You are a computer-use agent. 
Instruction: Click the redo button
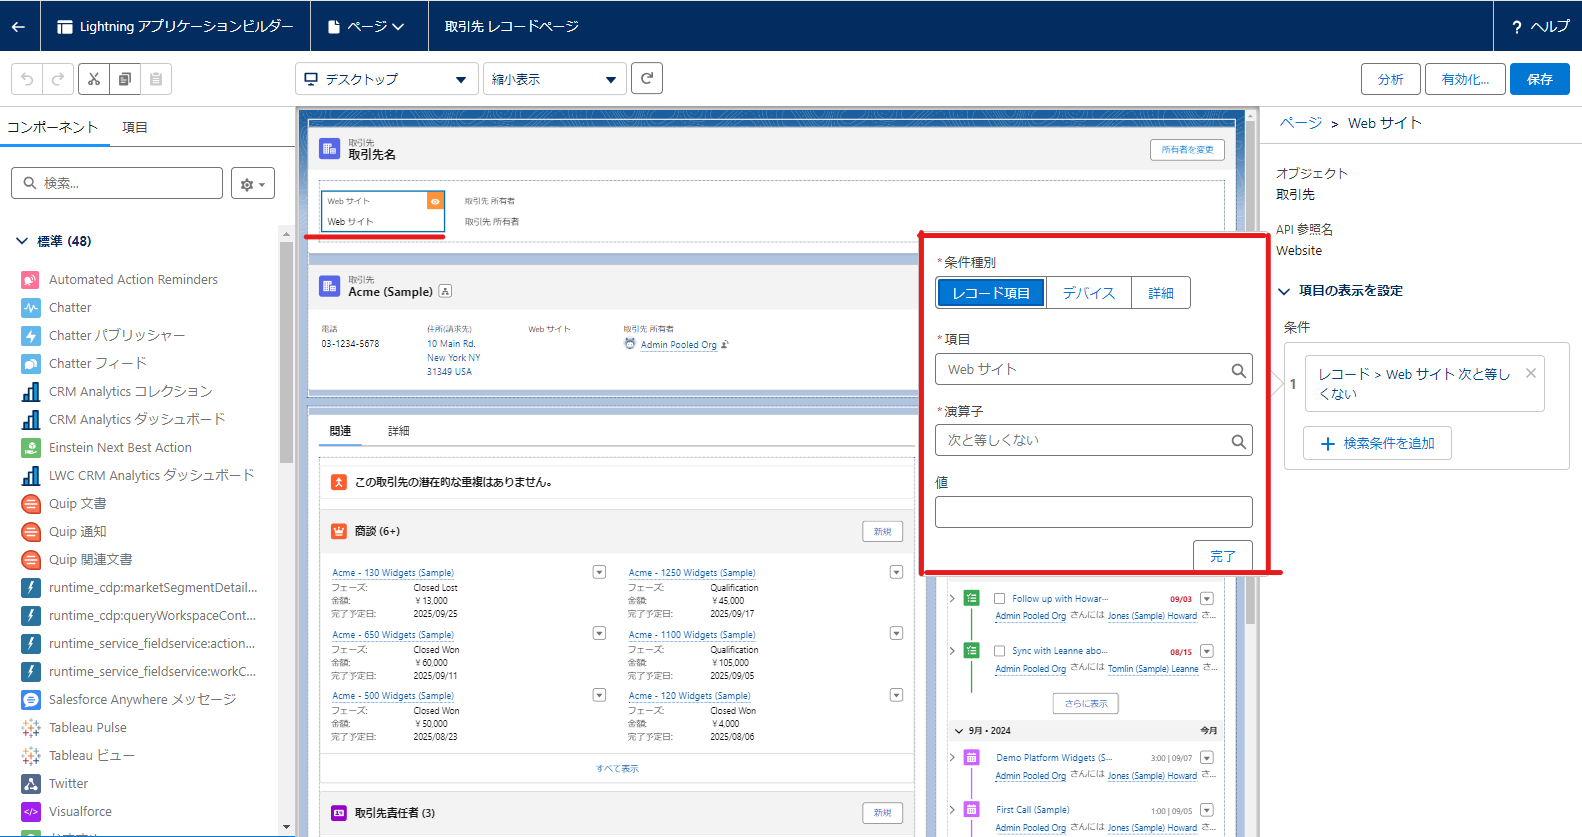point(58,79)
